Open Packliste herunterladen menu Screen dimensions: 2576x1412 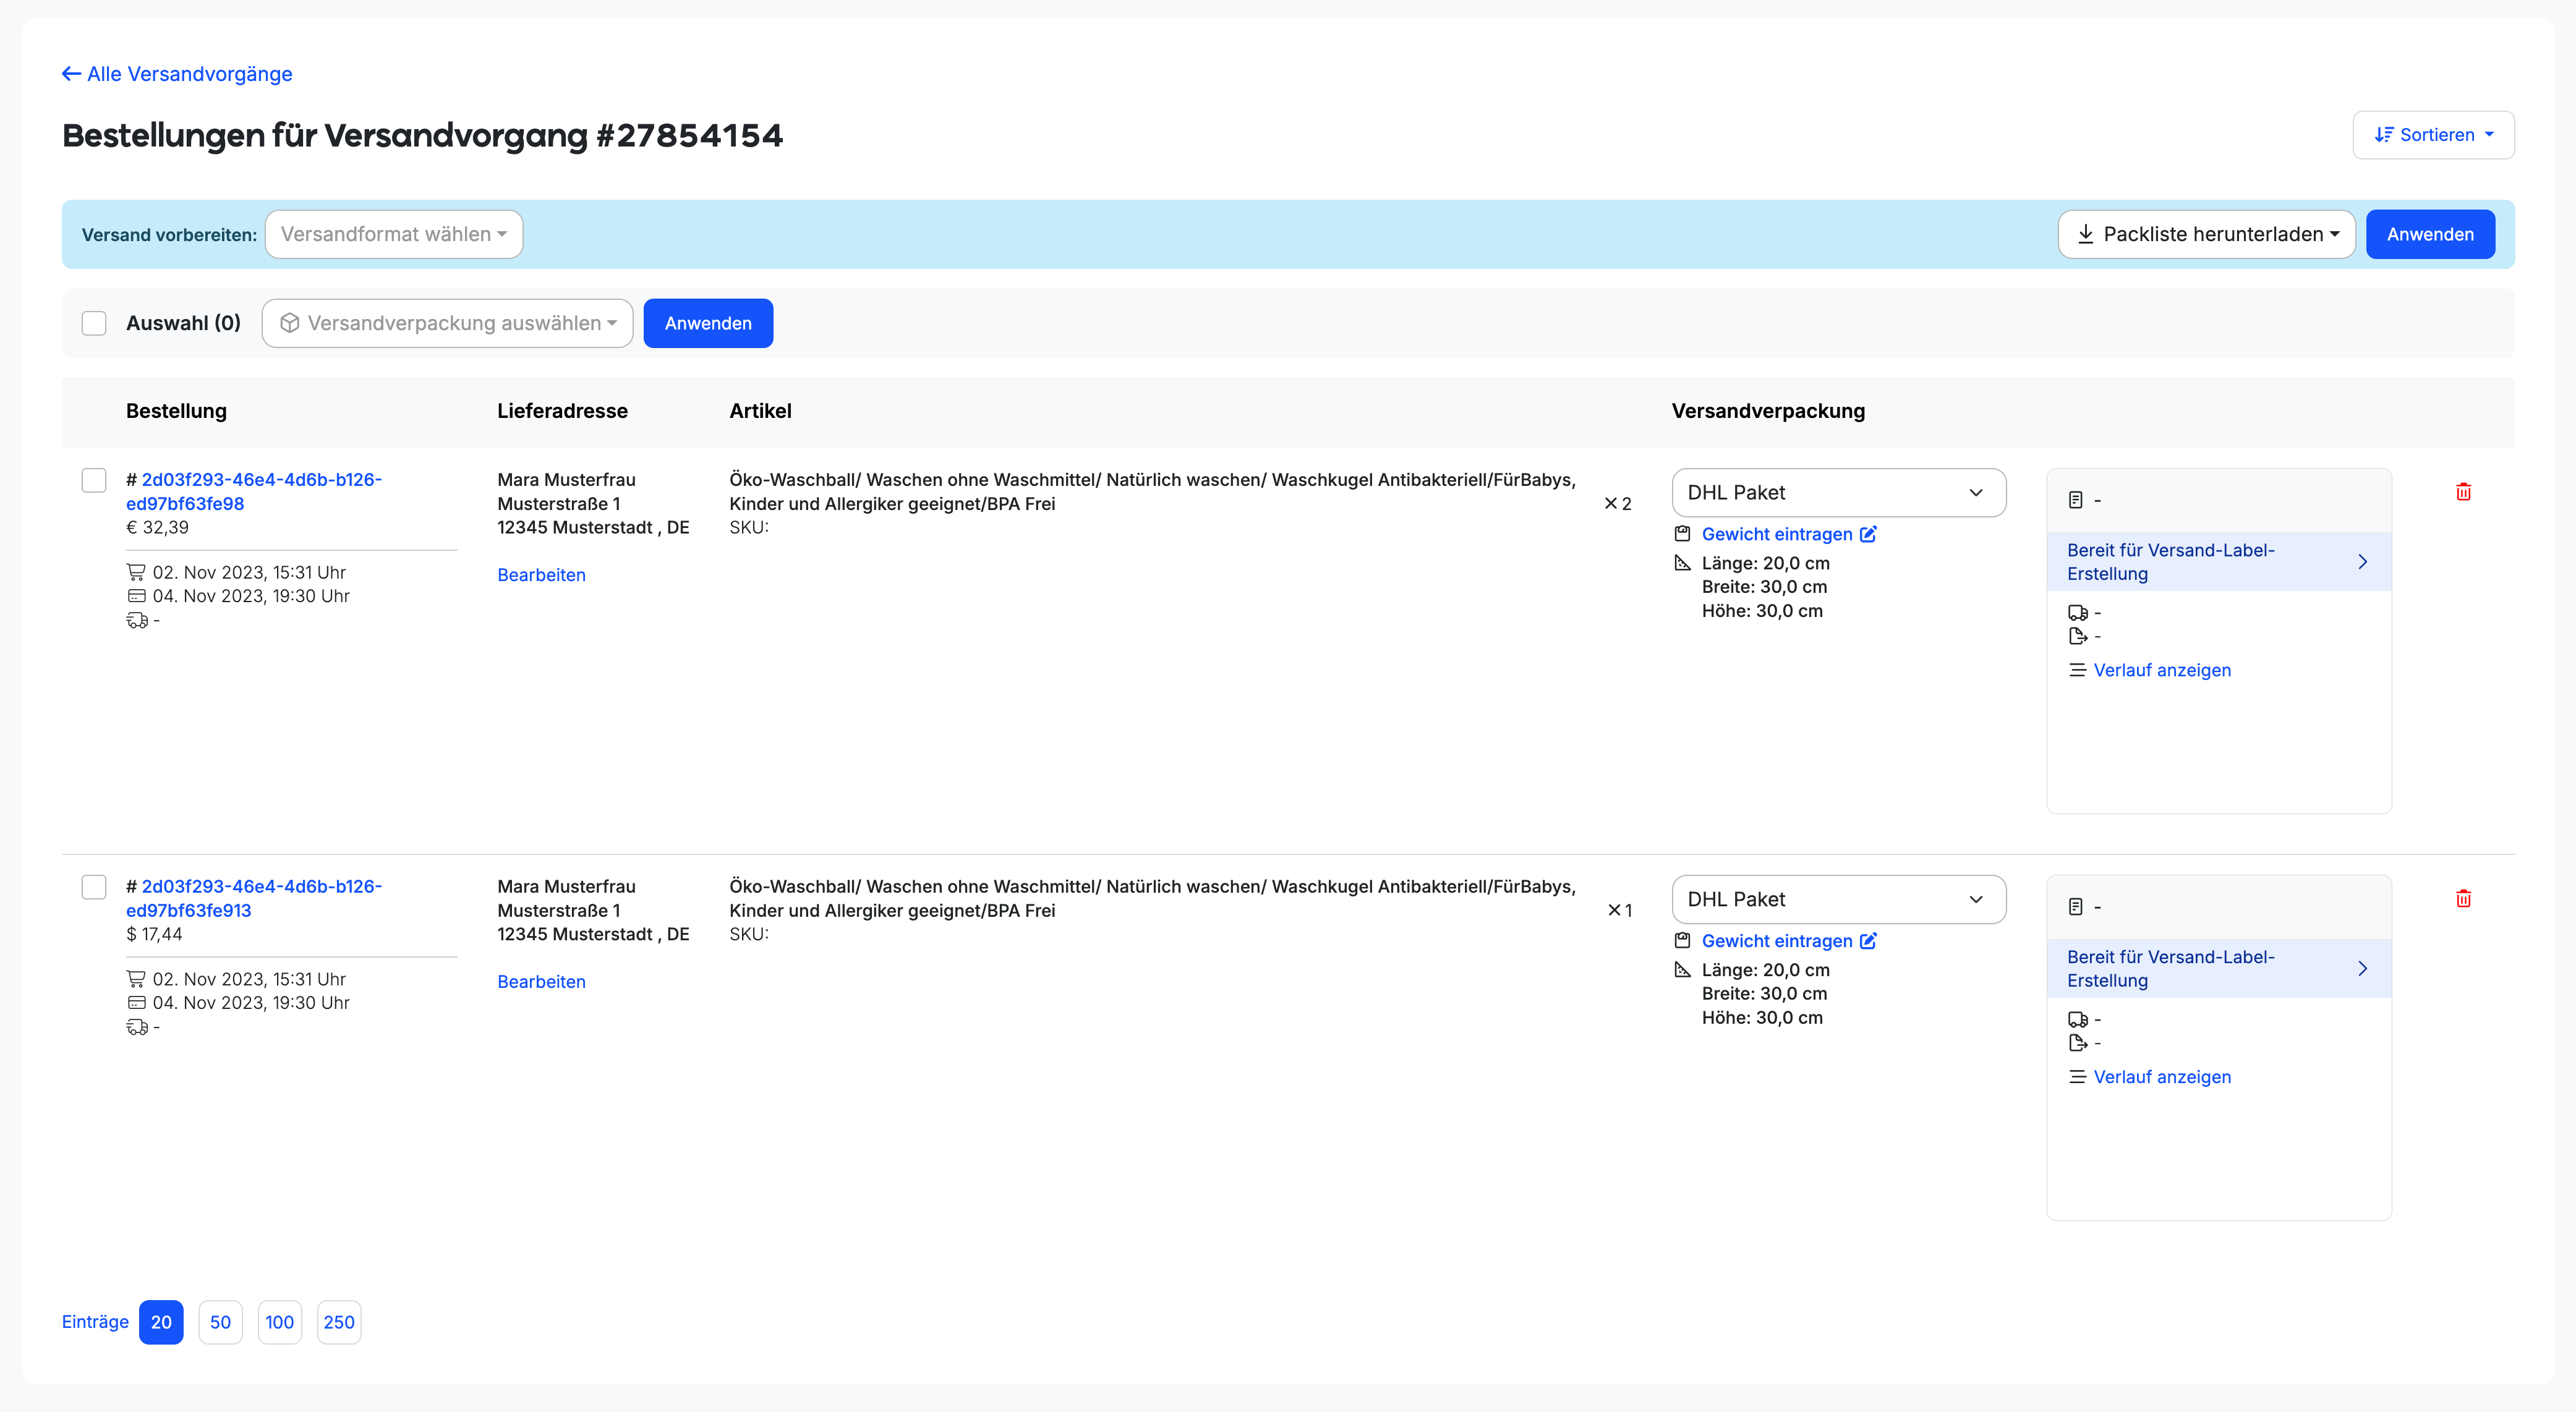pyautogui.click(x=2206, y=234)
